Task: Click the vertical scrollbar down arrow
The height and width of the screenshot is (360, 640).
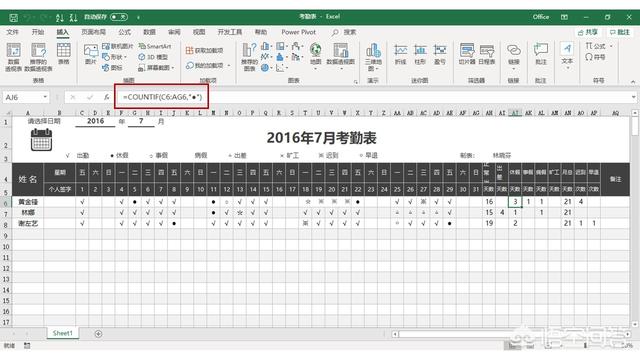Action: point(635,324)
